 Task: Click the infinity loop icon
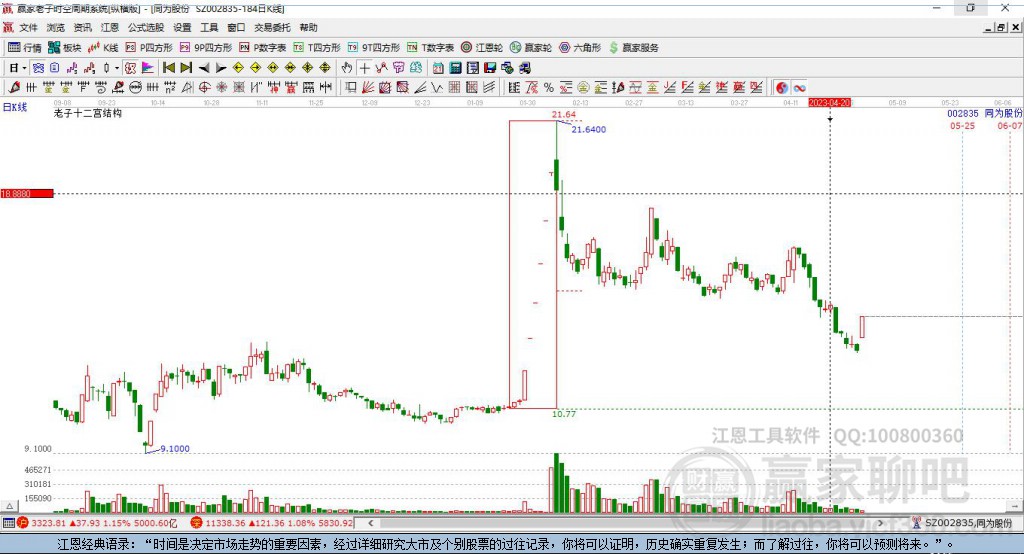(799, 88)
